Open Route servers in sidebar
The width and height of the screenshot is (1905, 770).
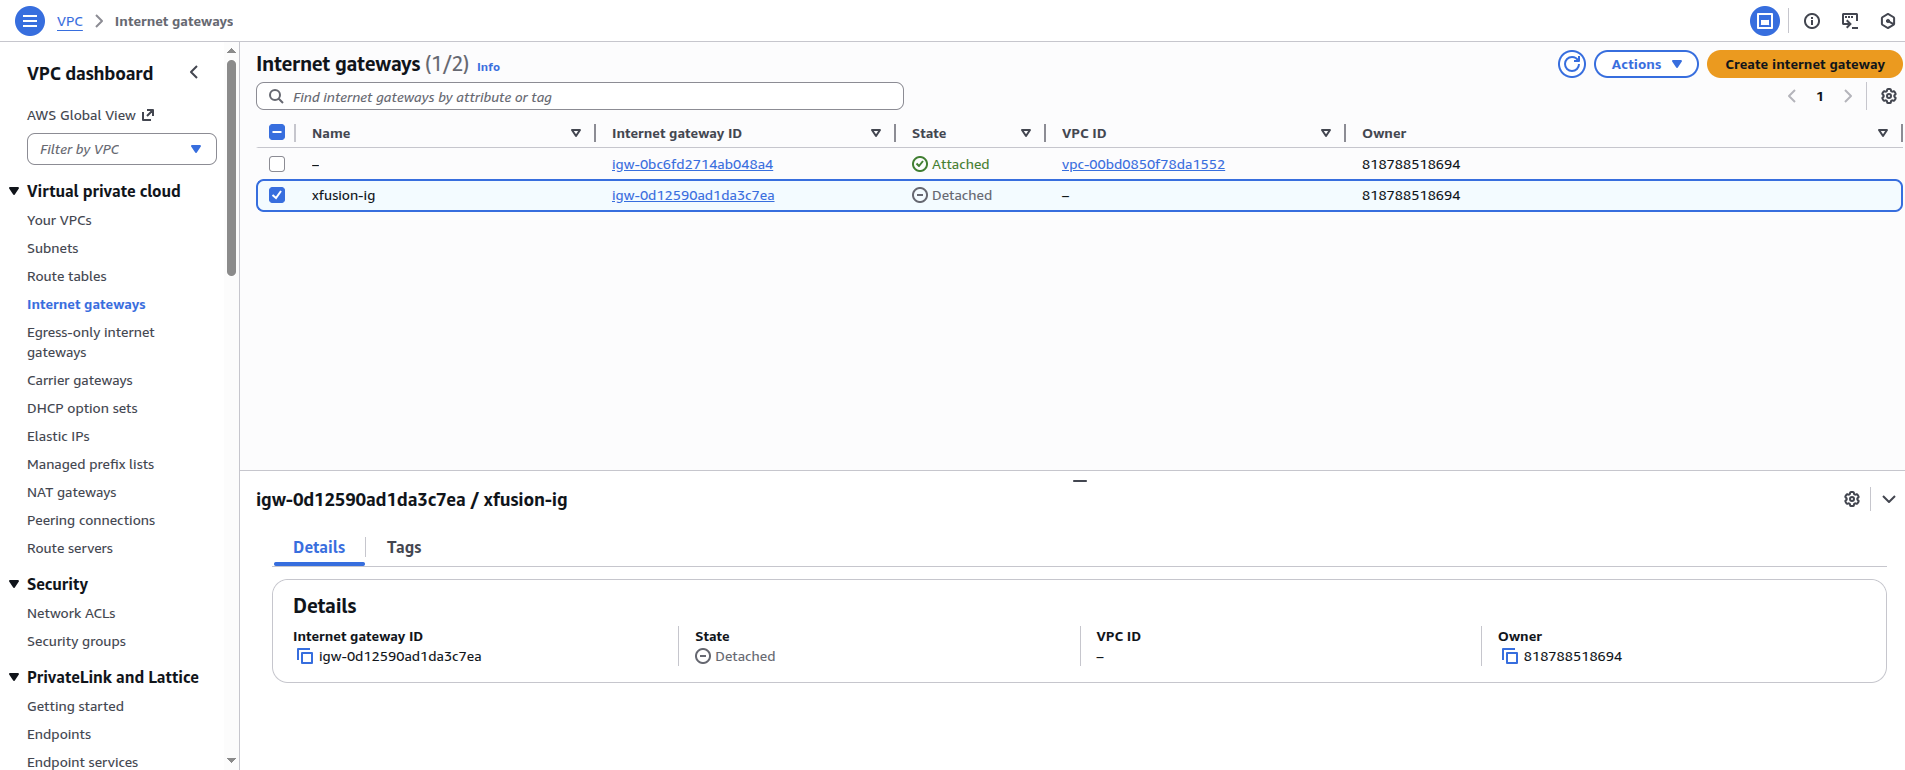pyautogui.click(x=70, y=548)
